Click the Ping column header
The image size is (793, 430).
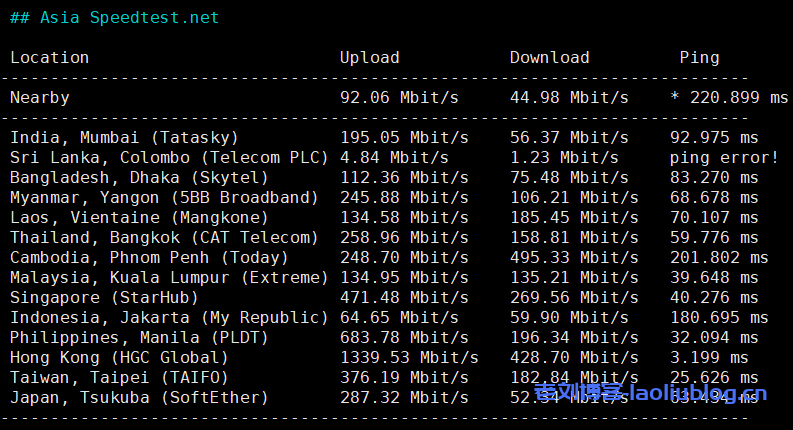(699, 58)
